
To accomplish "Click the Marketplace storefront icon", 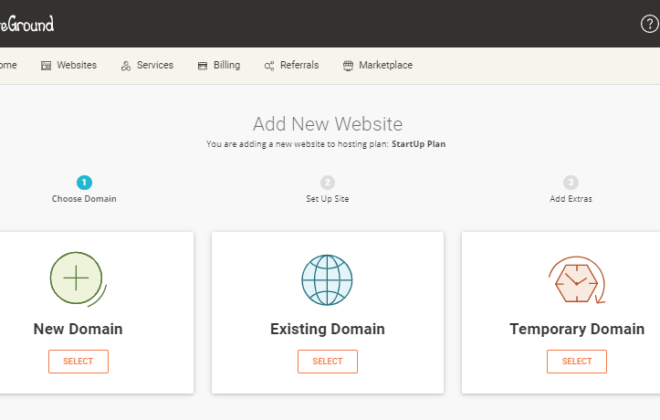I will pos(348,66).
